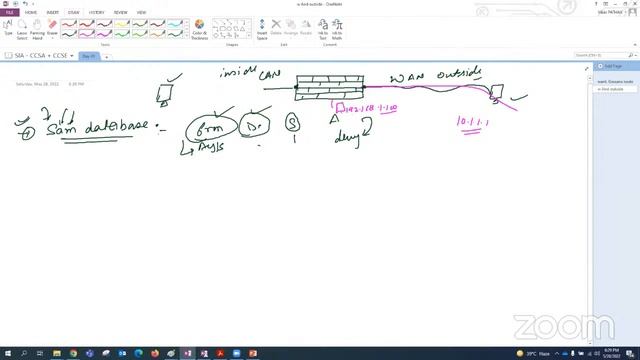Collapse the ribbon with the caret
Image resolution: width=640 pixels, height=360 pixels.
[x=635, y=44]
